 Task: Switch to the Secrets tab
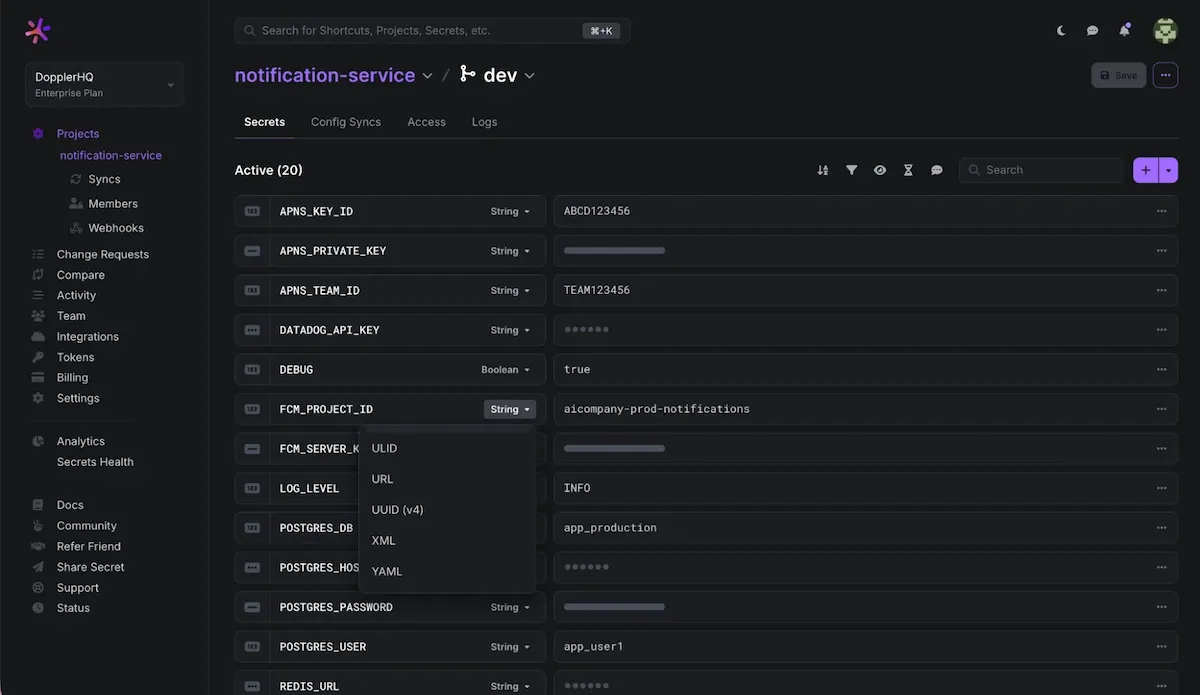click(265, 122)
